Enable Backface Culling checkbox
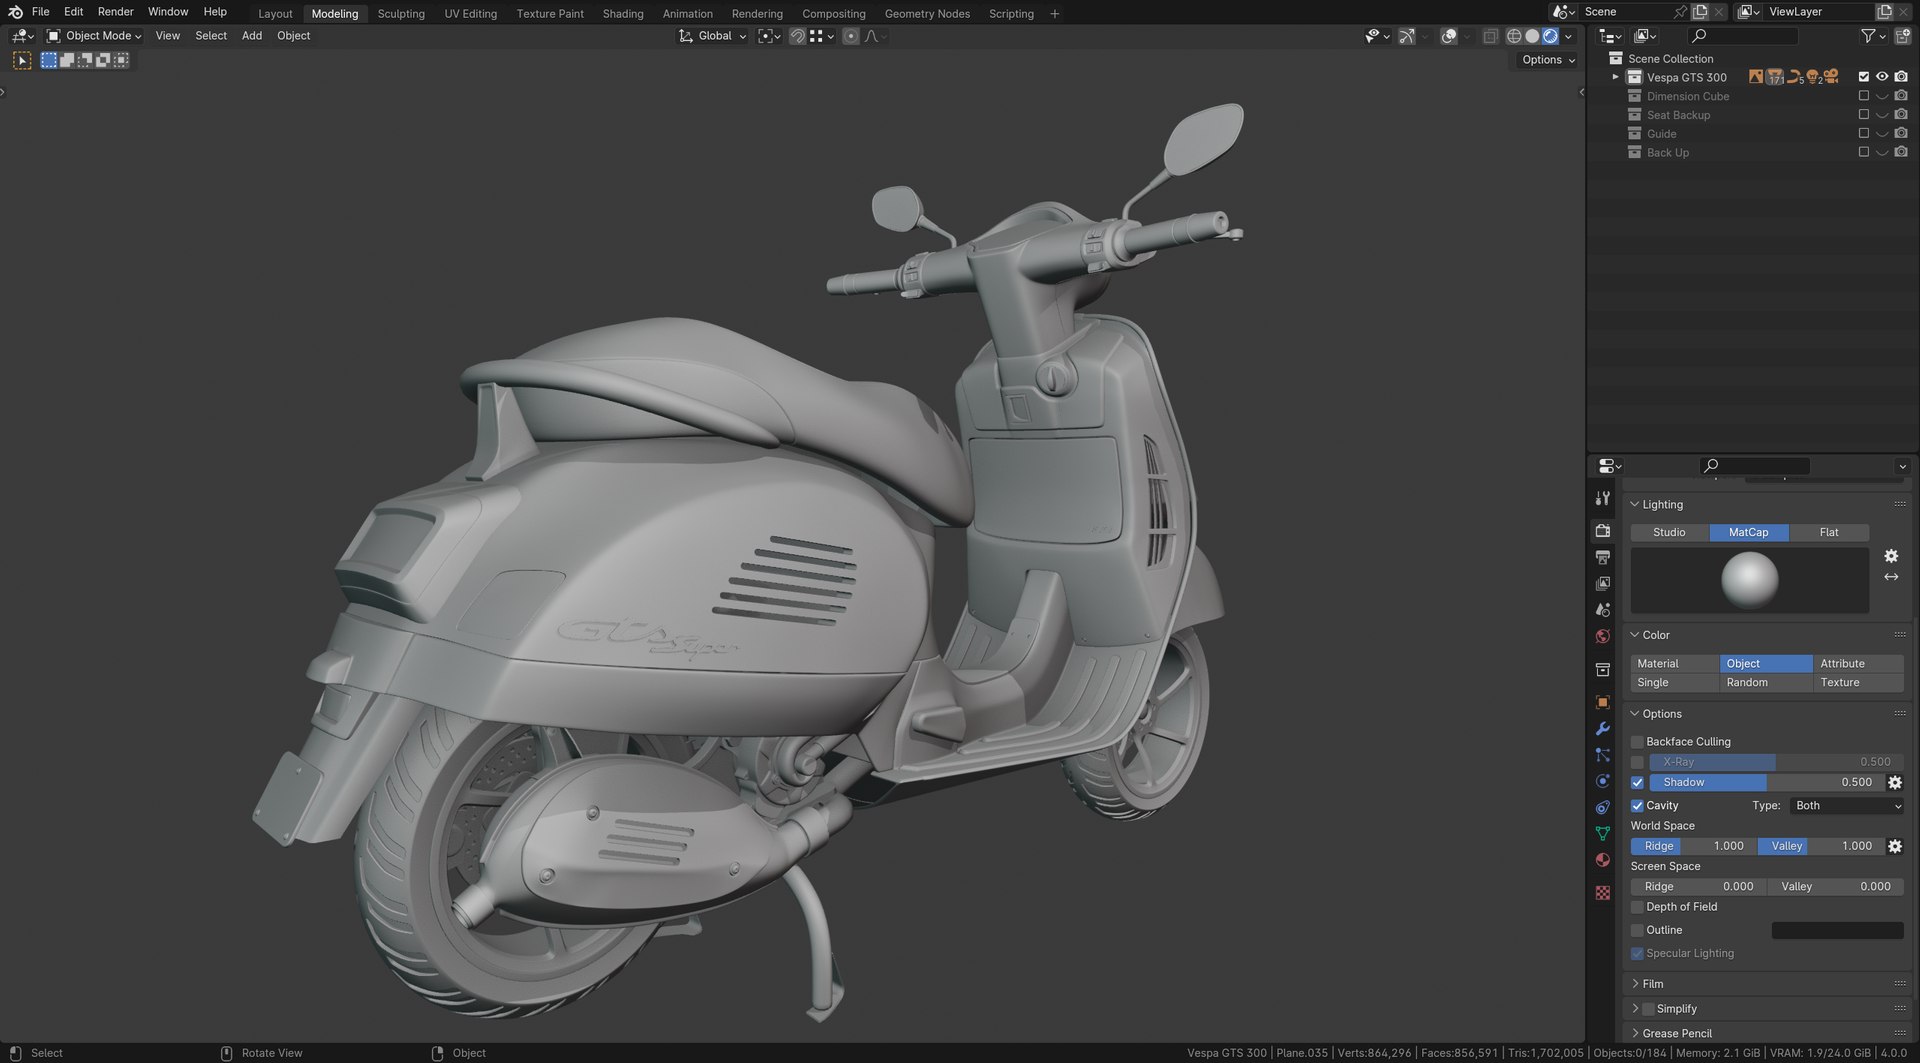Screen dimensions: 1920x1063 1637,742
